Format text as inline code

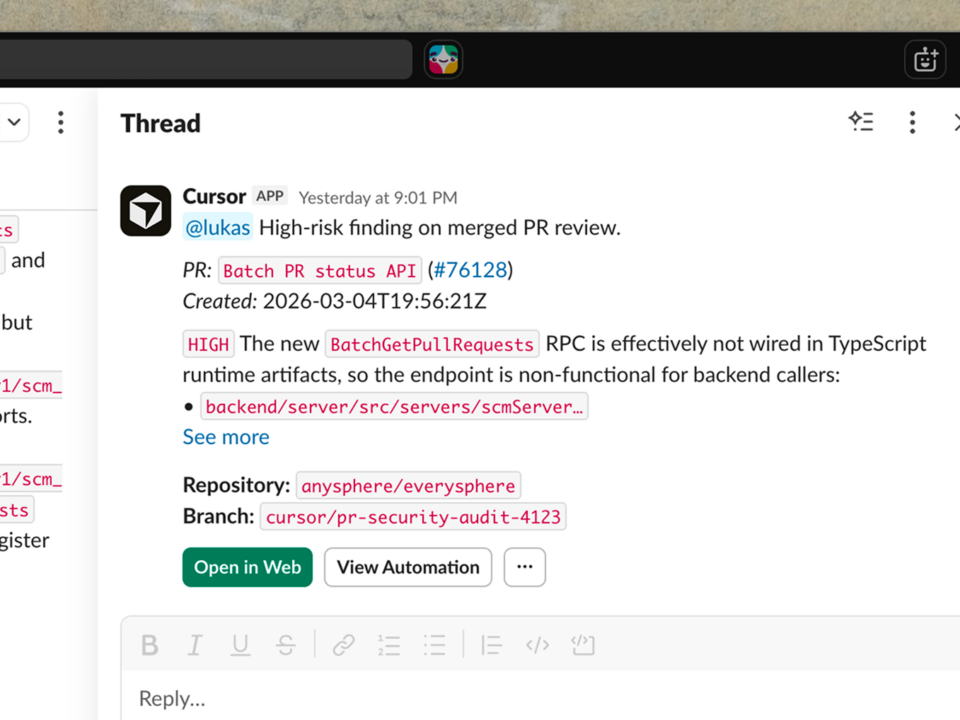537,645
